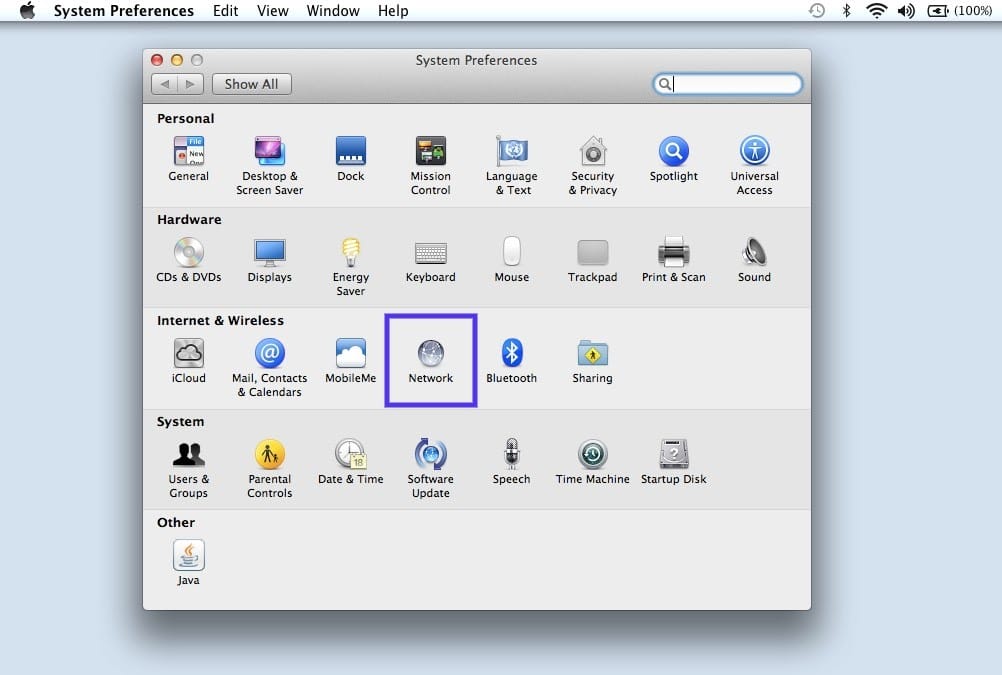Open the Edit menu

(225, 11)
